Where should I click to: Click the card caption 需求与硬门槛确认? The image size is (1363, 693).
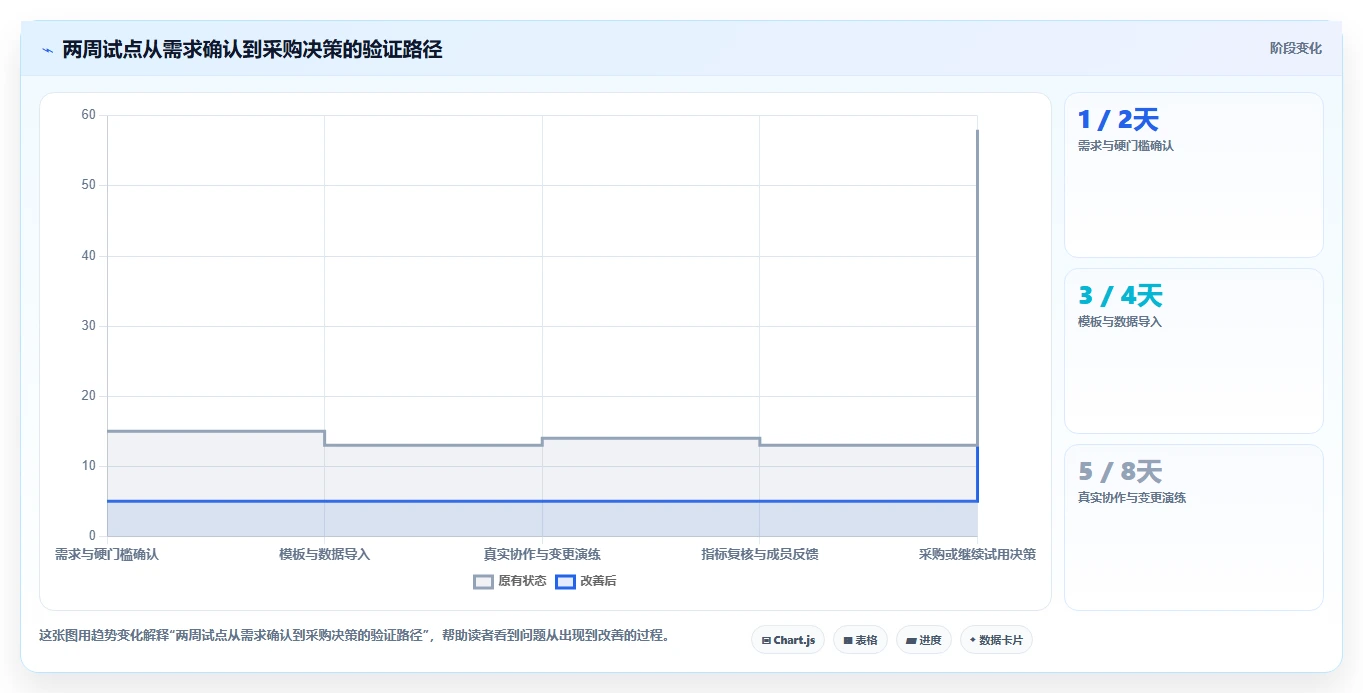pyautogui.click(x=1125, y=146)
